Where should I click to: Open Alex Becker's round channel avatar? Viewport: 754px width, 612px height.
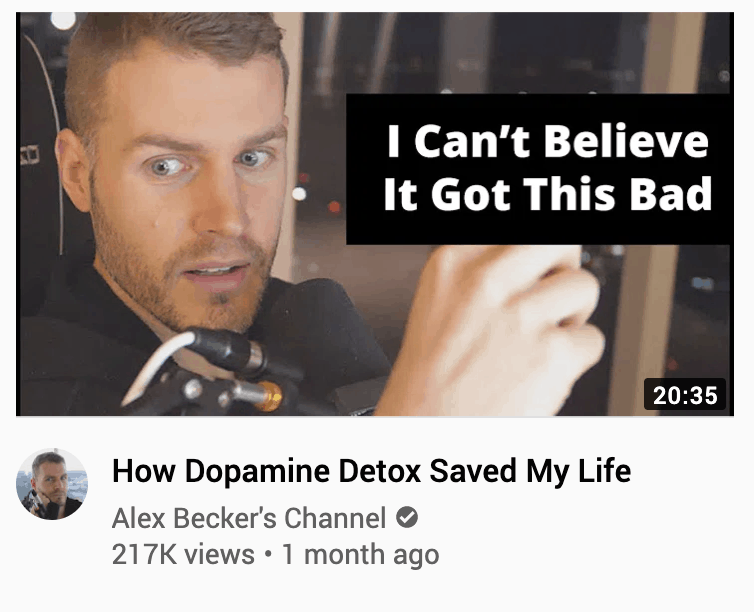(52, 484)
